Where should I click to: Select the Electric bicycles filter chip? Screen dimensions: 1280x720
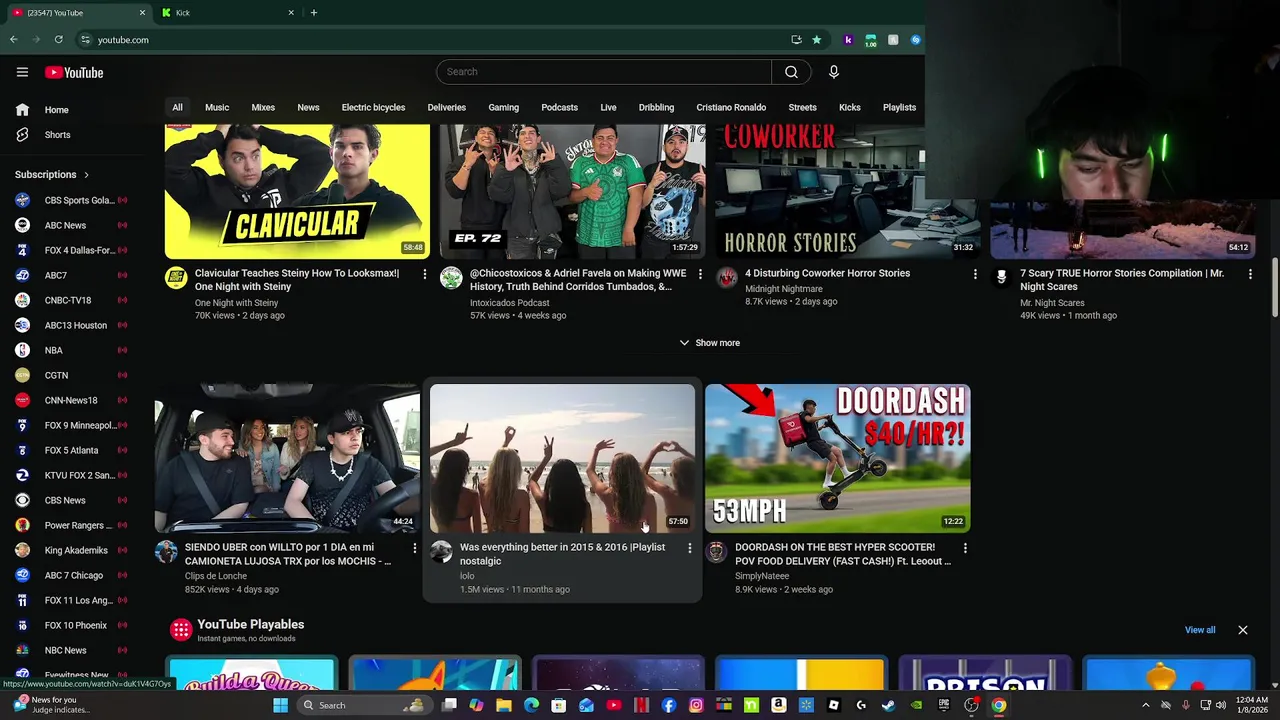(373, 107)
